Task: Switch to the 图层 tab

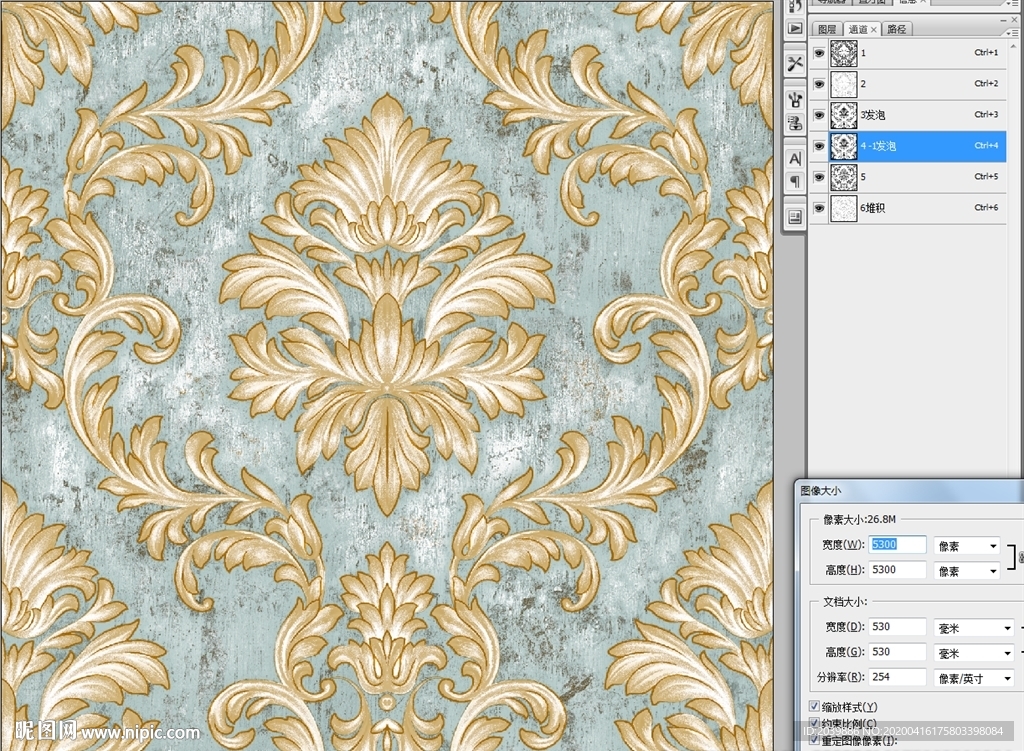Action: pos(825,29)
